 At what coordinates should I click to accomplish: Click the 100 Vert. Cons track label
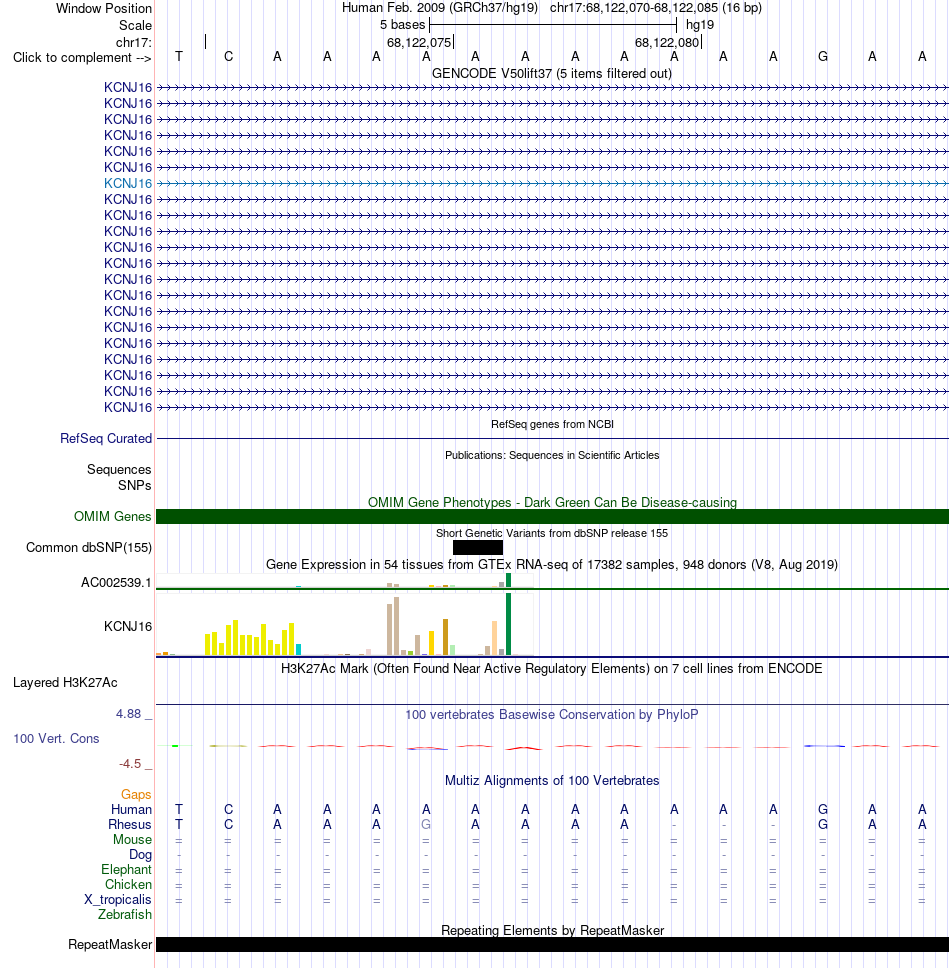[x=56, y=738]
